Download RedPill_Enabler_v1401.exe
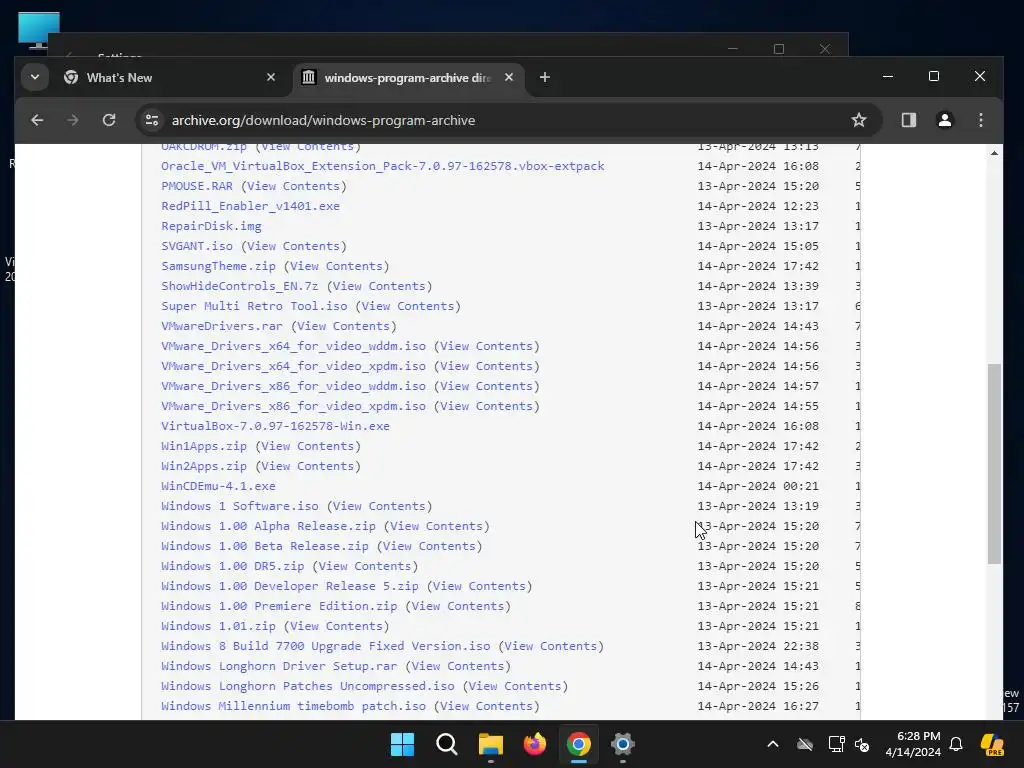This screenshot has width=1024, height=768. (x=250, y=206)
